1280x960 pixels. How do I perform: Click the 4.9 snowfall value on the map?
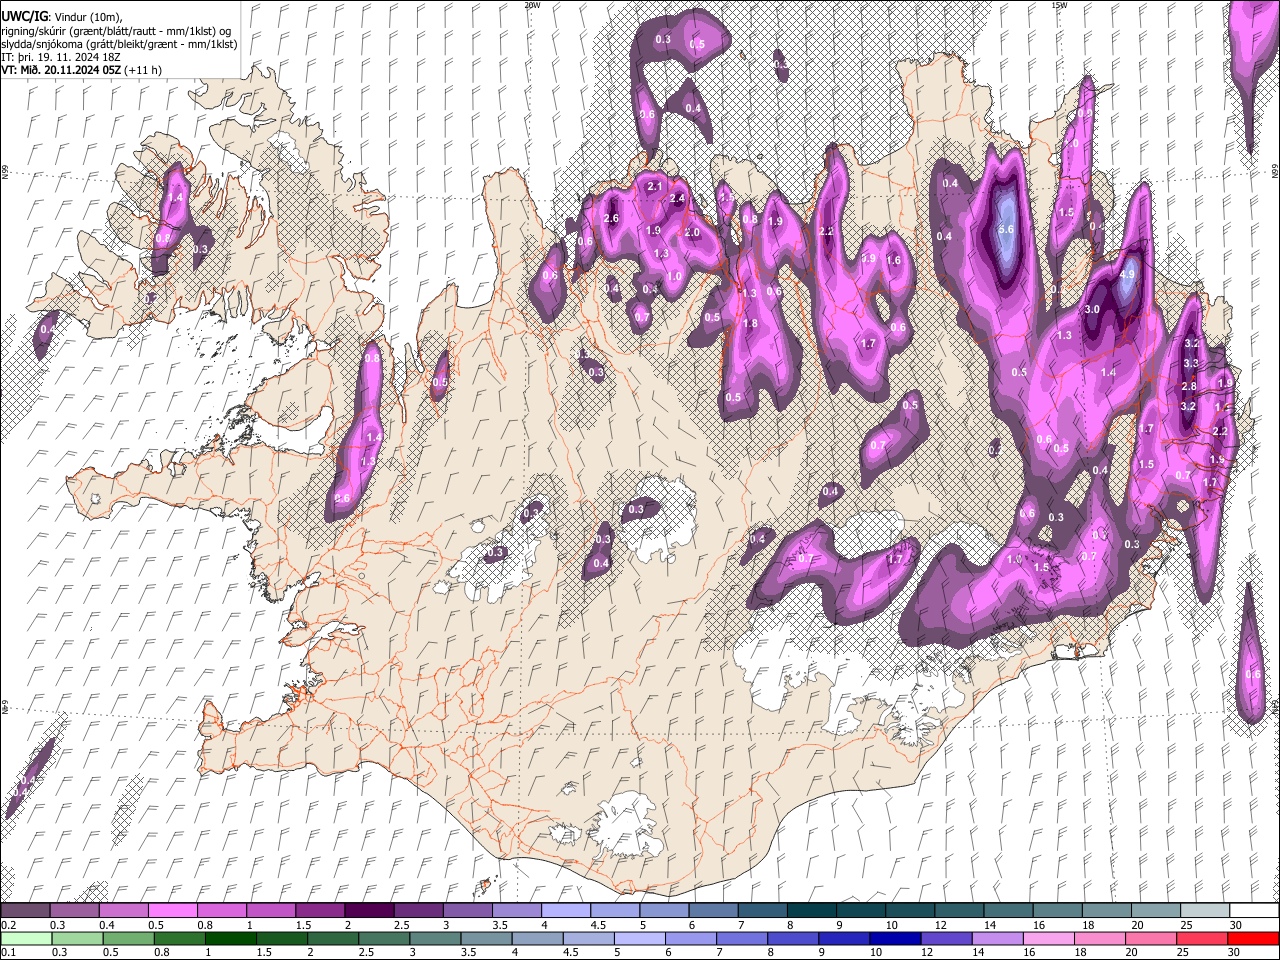coord(1128,275)
